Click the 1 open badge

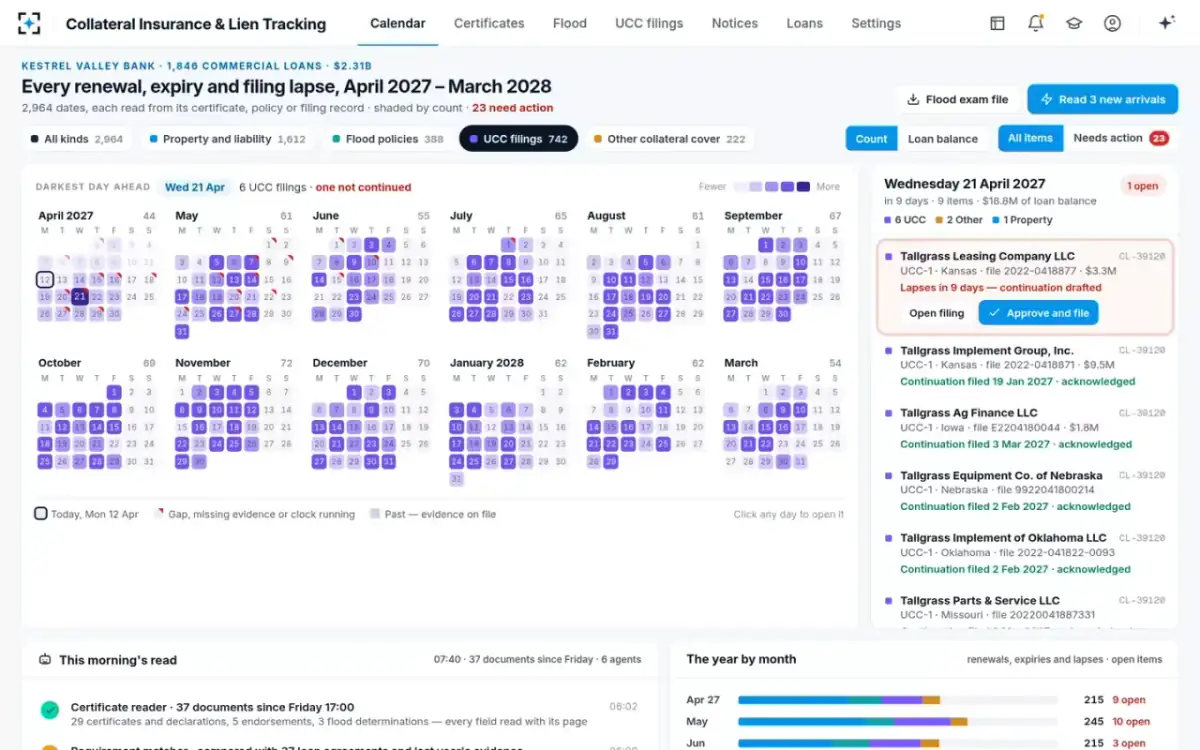1143,185
